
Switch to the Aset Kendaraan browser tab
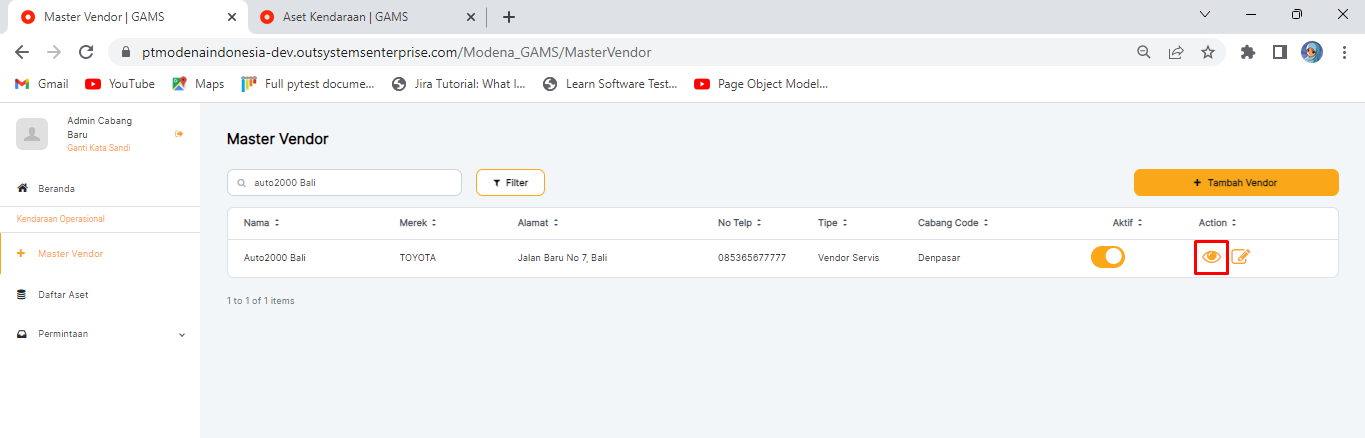click(345, 17)
